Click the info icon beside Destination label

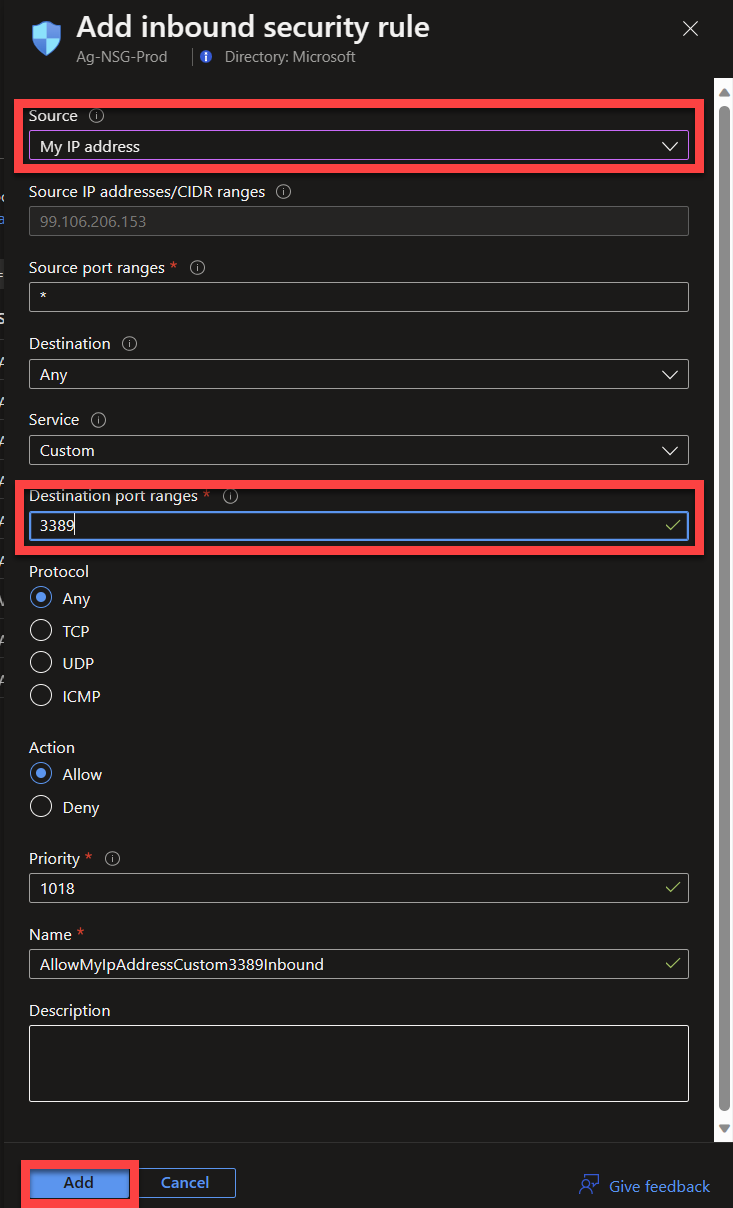(x=129, y=343)
